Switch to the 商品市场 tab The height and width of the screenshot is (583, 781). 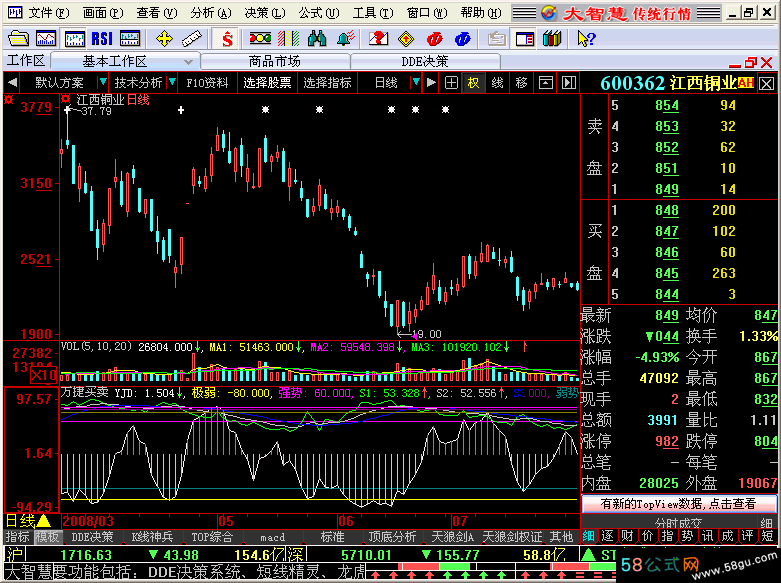[x=275, y=62]
